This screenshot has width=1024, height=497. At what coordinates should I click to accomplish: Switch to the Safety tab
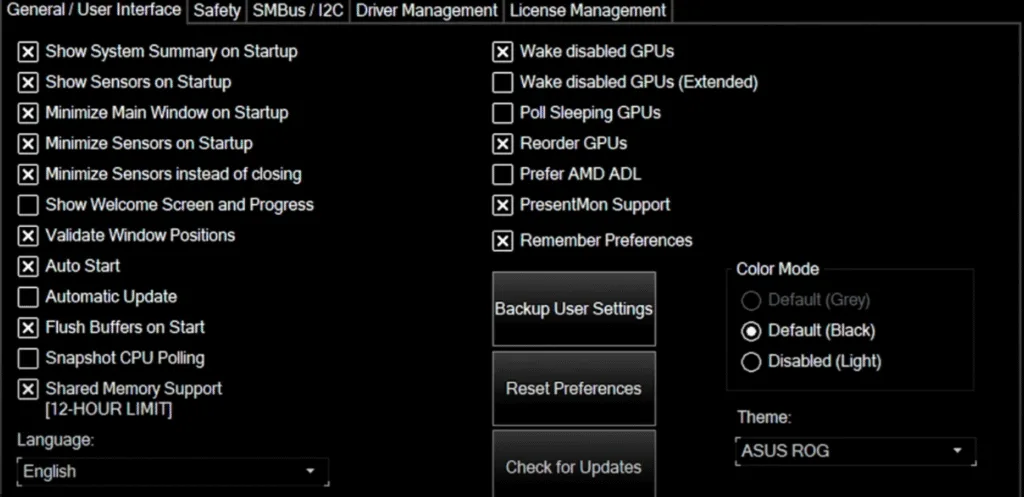click(217, 11)
